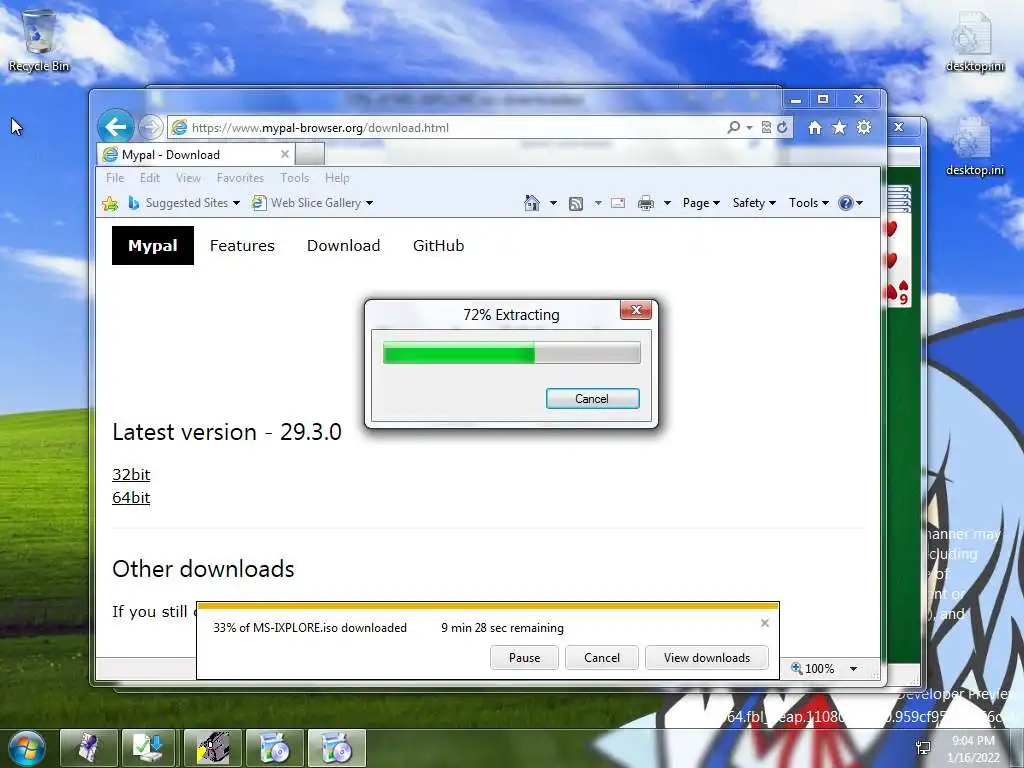Click the camcorder taskbar icon

tap(213, 748)
